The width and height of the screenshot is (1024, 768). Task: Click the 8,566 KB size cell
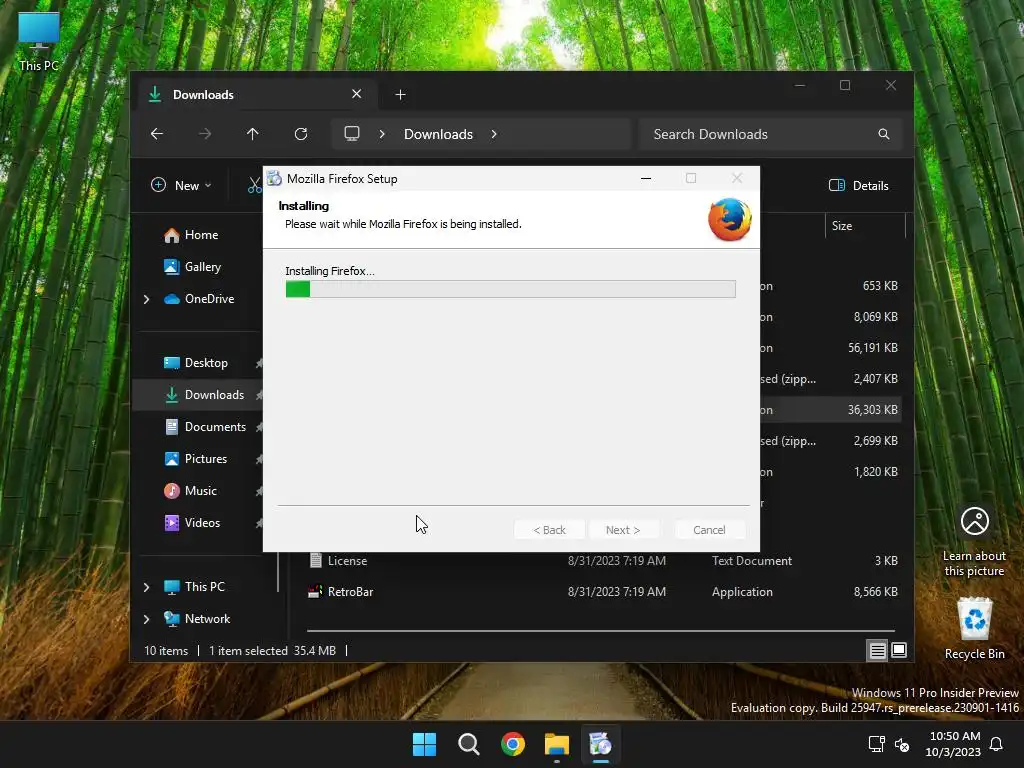(x=876, y=592)
